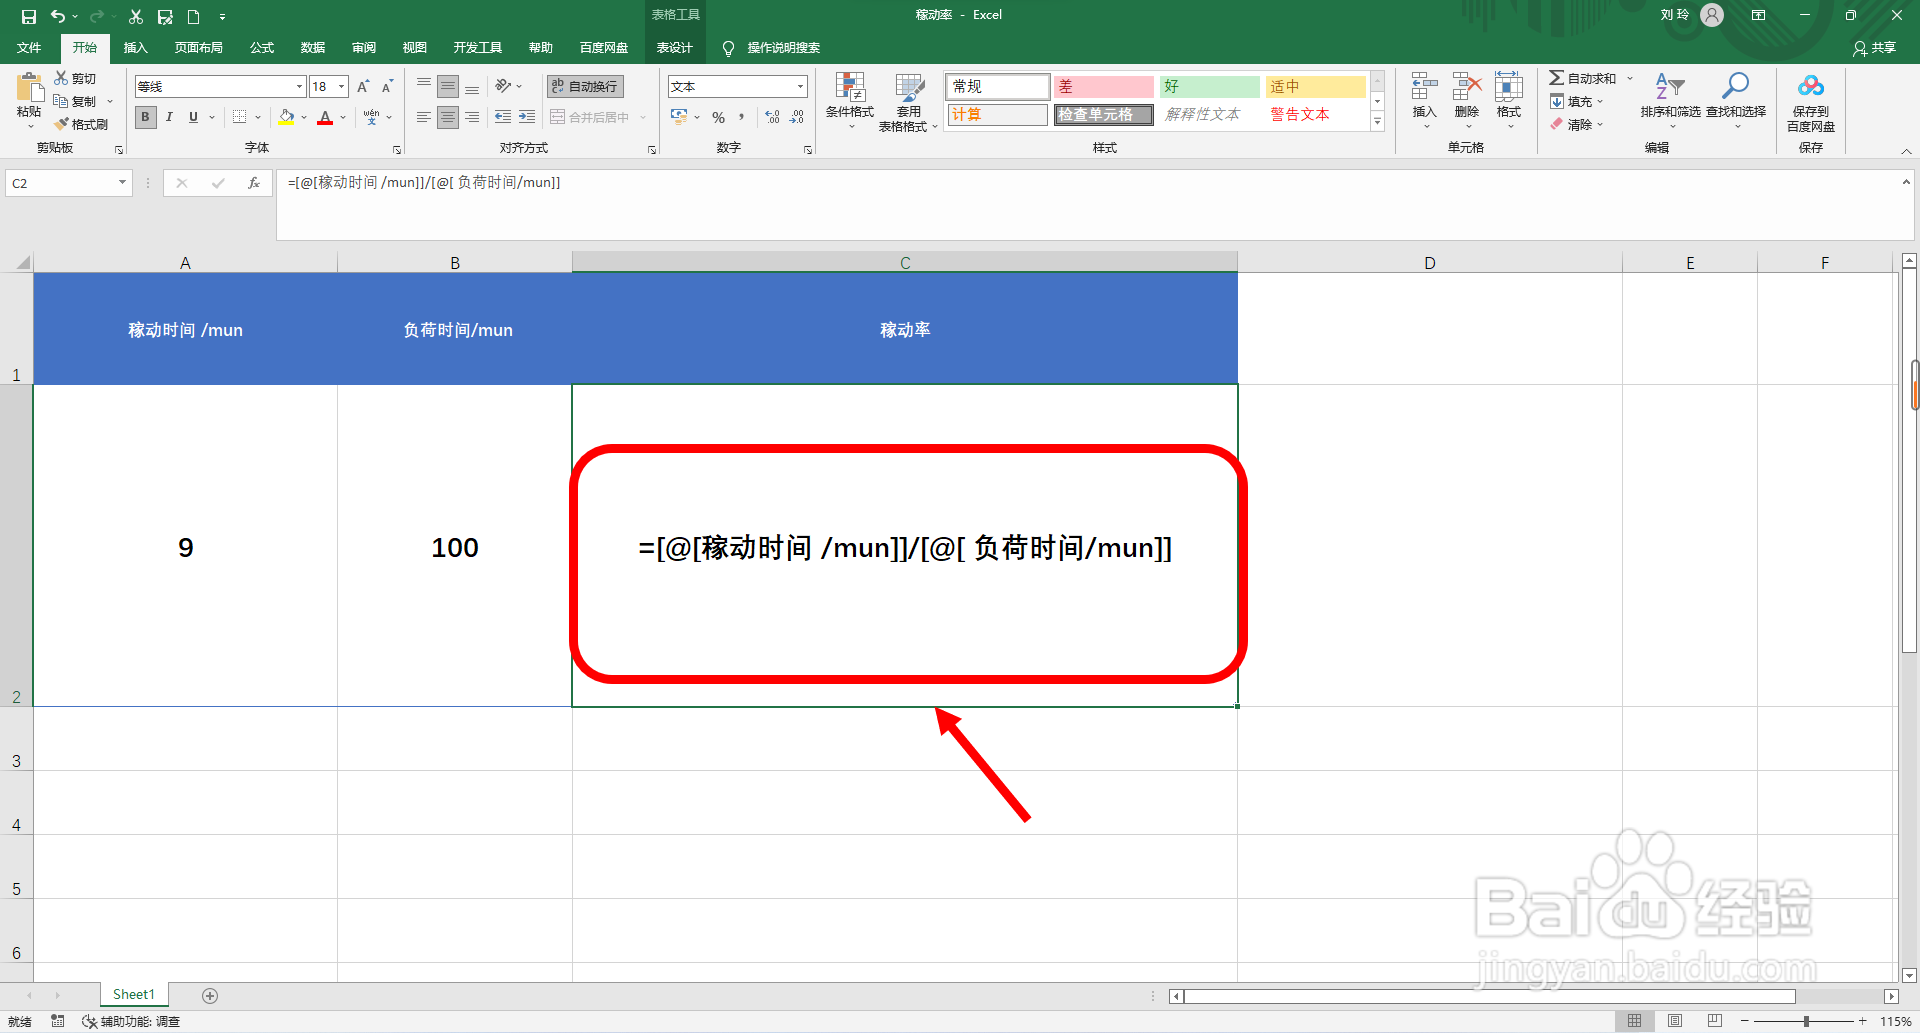Open Find and Select magnifier icon
The width and height of the screenshot is (1920, 1033).
(1735, 86)
